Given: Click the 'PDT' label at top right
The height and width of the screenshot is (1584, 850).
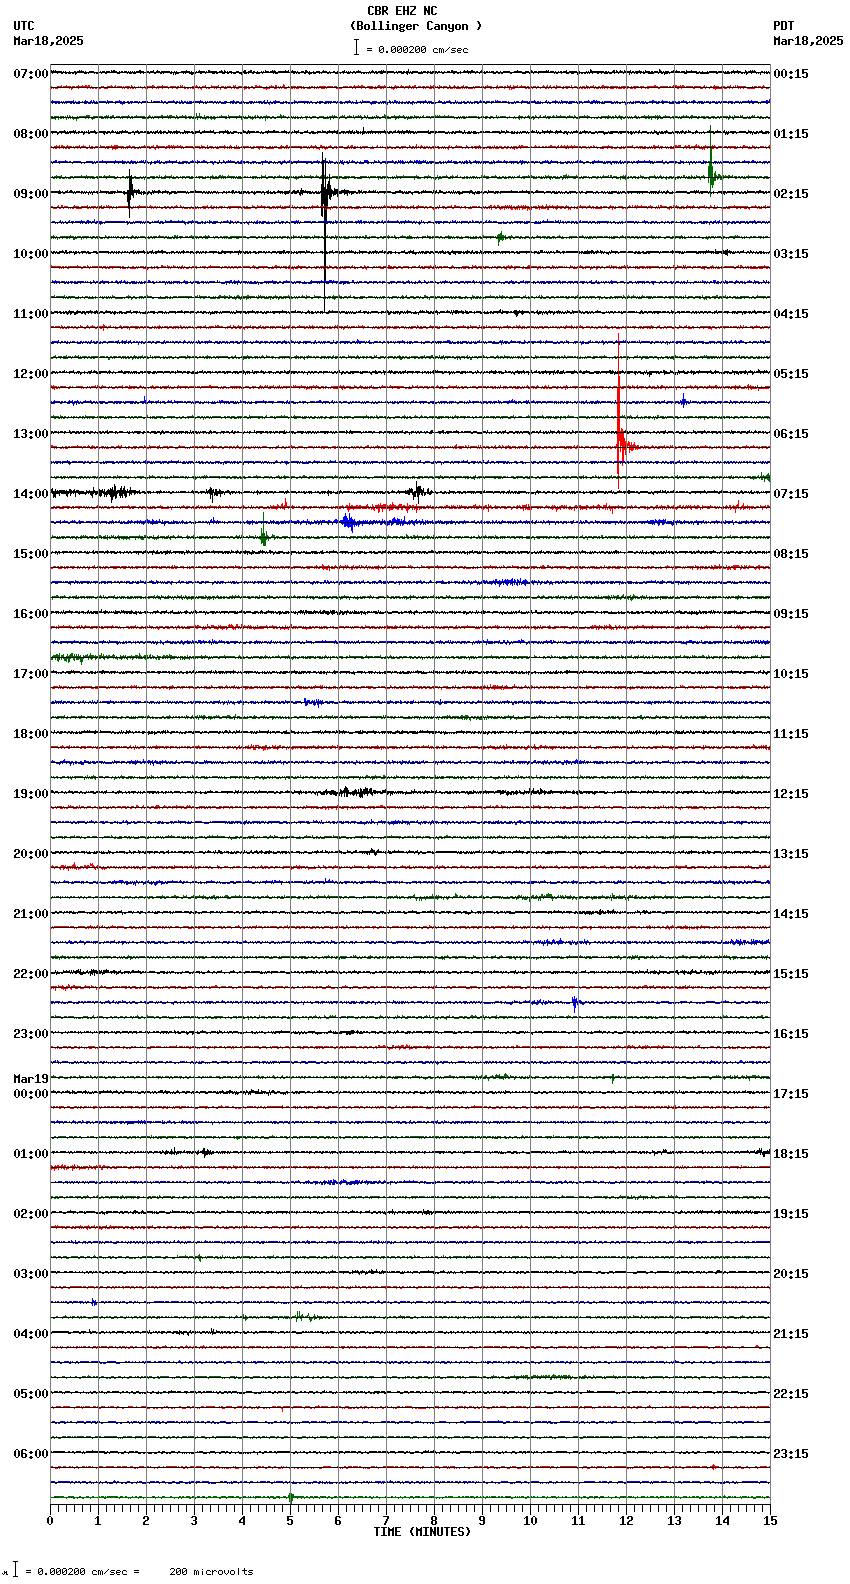Looking at the screenshot, I should point(784,26).
